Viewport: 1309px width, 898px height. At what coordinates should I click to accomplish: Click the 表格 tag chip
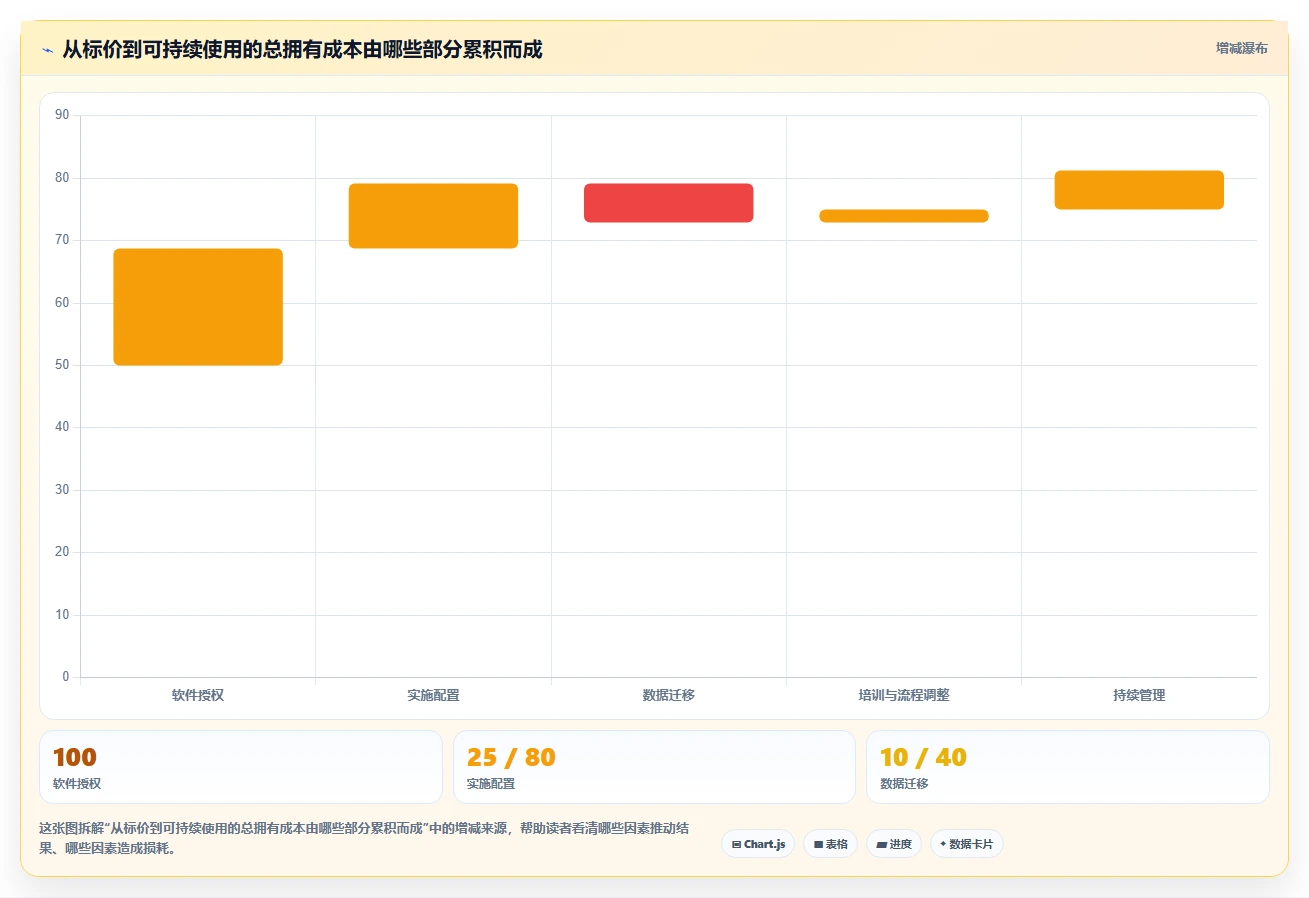[x=830, y=844]
